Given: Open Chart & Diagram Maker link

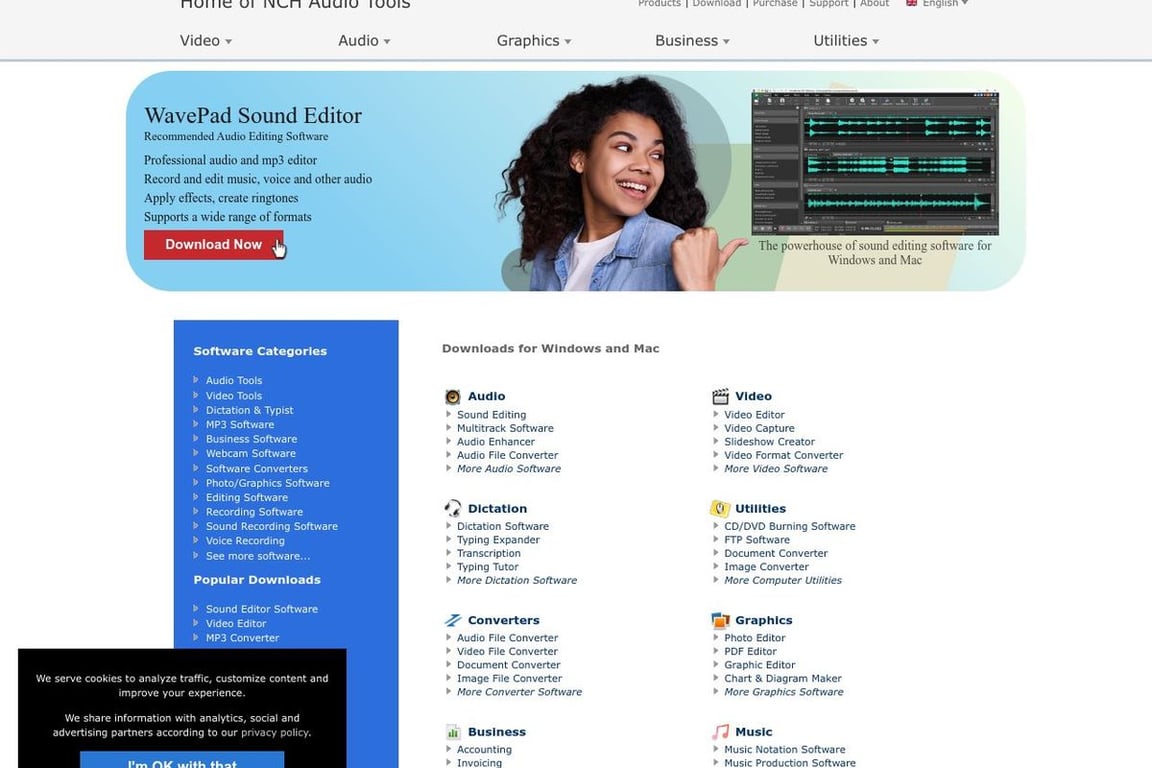Looking at the screenshot, I should tap(783, 679).
